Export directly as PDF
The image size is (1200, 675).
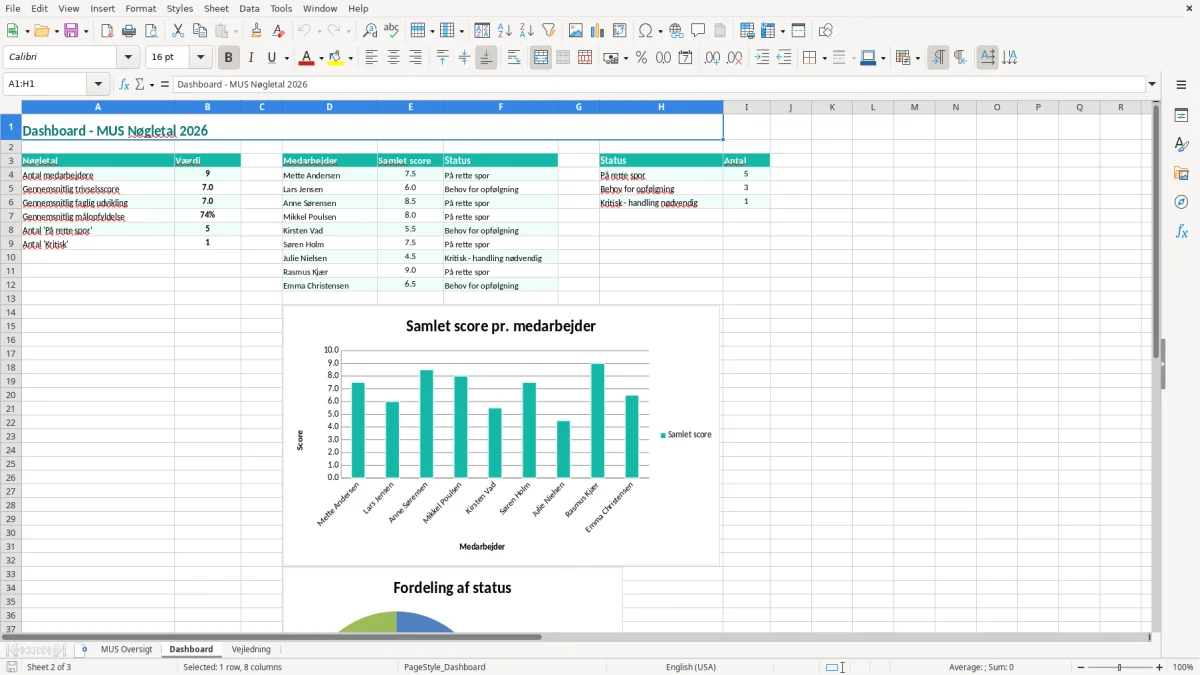point(107,31)
